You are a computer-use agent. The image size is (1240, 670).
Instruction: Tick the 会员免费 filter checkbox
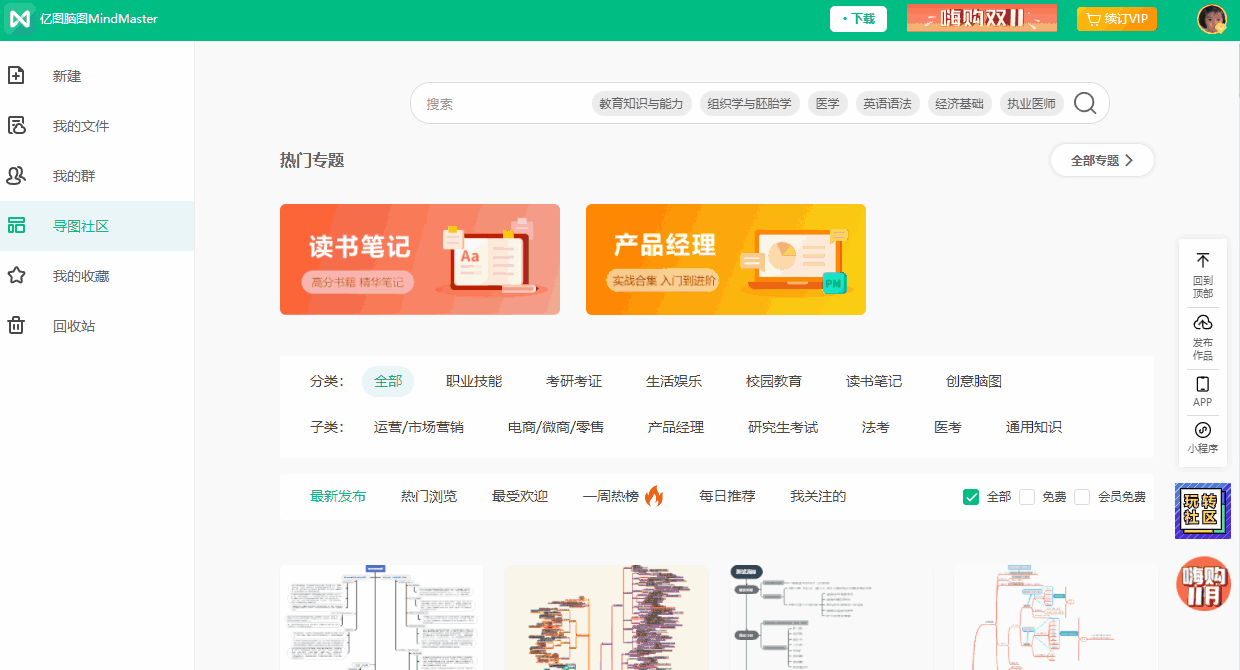1082,497
